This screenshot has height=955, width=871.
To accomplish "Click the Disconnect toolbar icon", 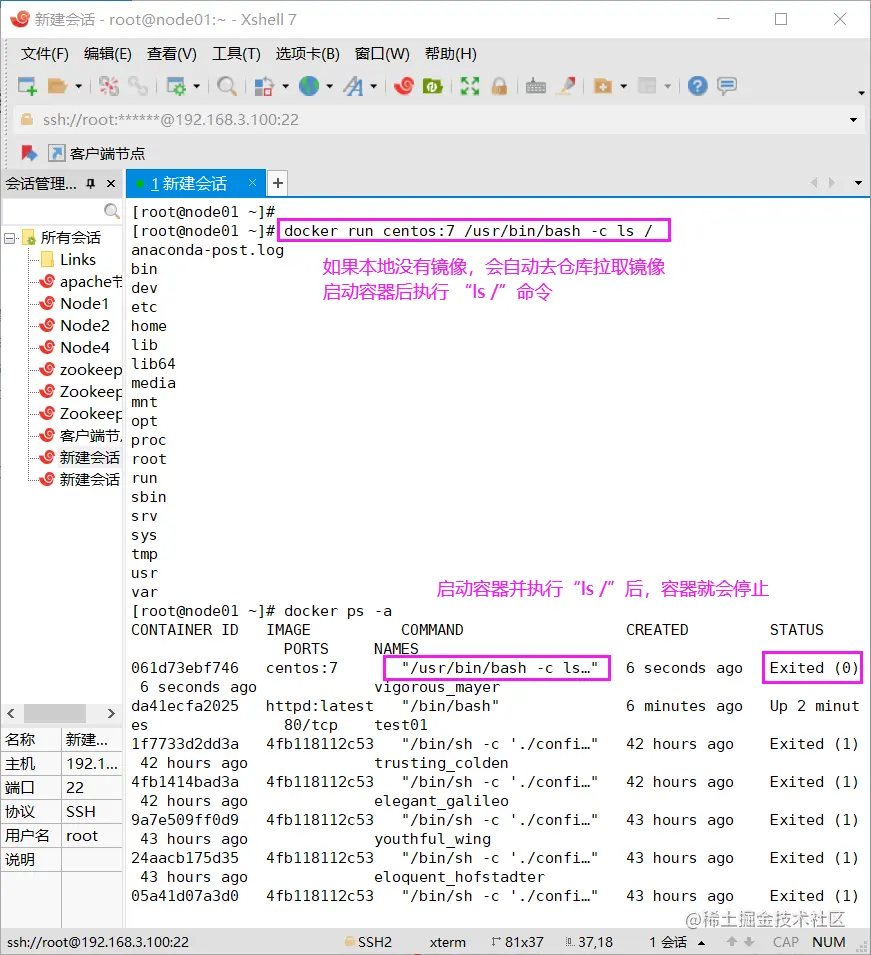I will (x=109, y=86).
